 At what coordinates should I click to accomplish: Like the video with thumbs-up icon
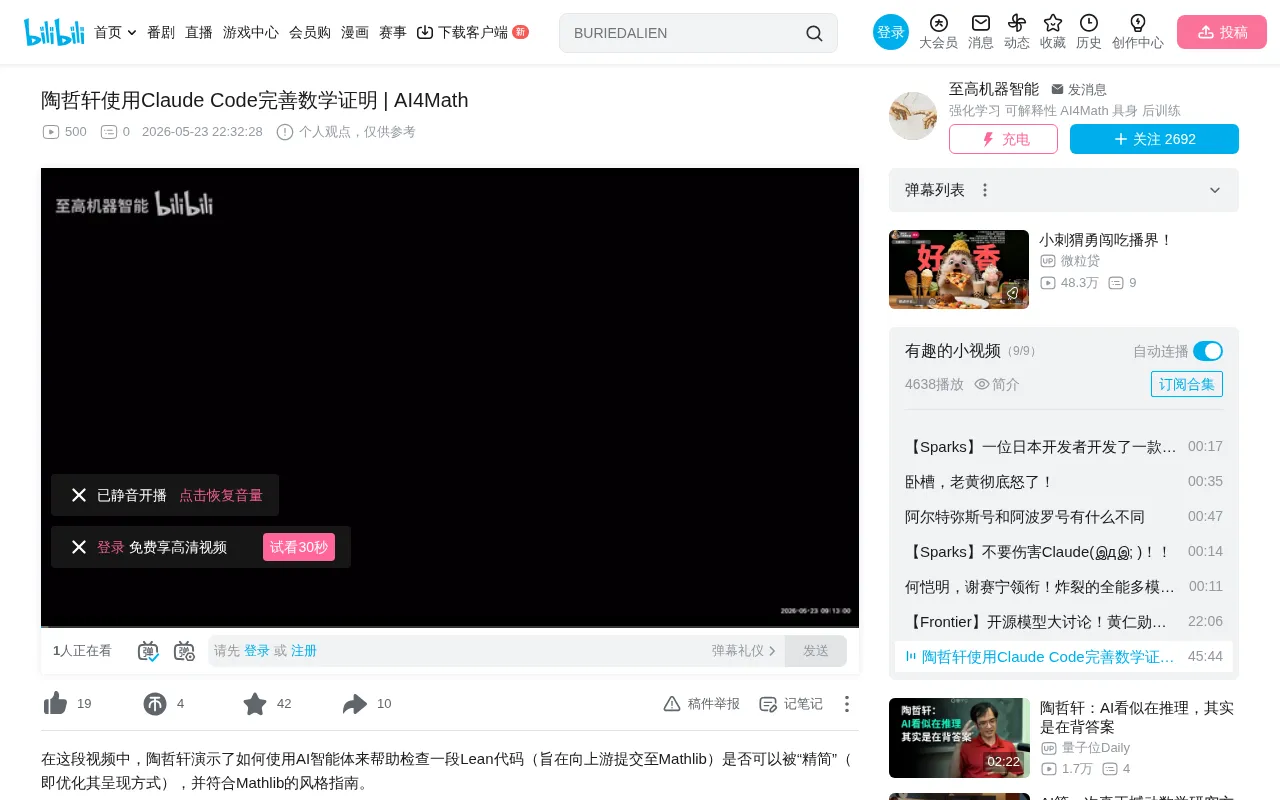[55, 704]
